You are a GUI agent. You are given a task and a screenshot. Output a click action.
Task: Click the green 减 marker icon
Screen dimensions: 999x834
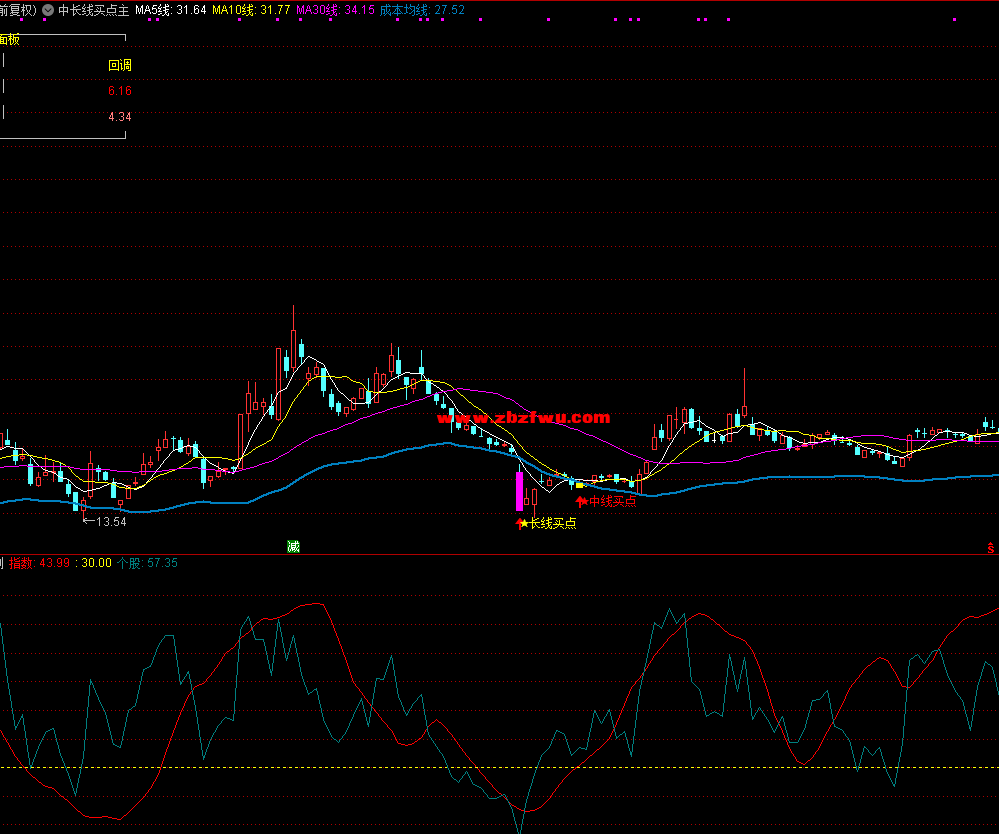coord(293,546)
